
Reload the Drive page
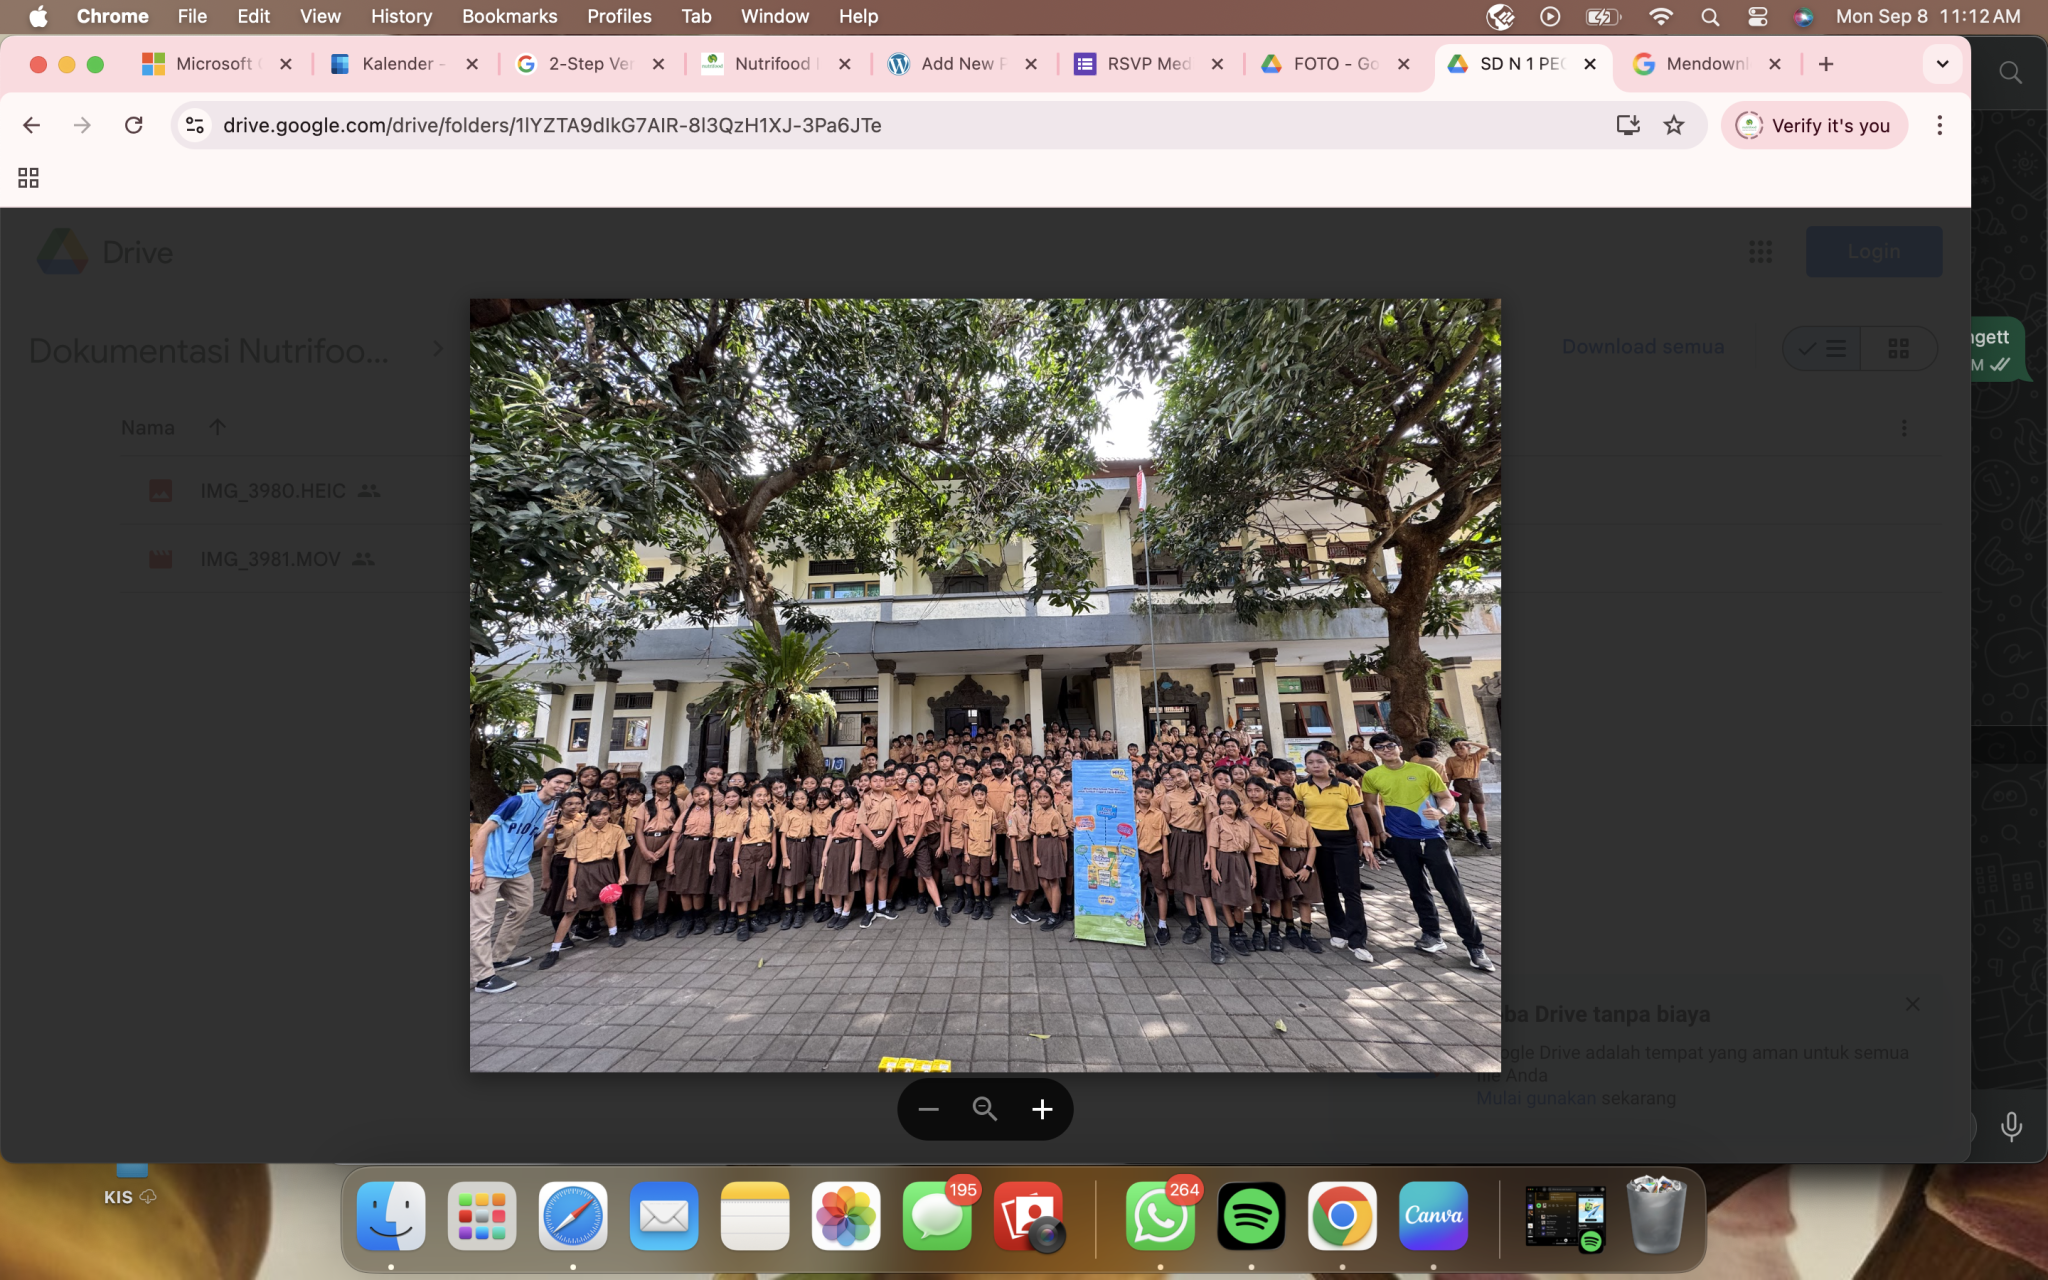133,125
